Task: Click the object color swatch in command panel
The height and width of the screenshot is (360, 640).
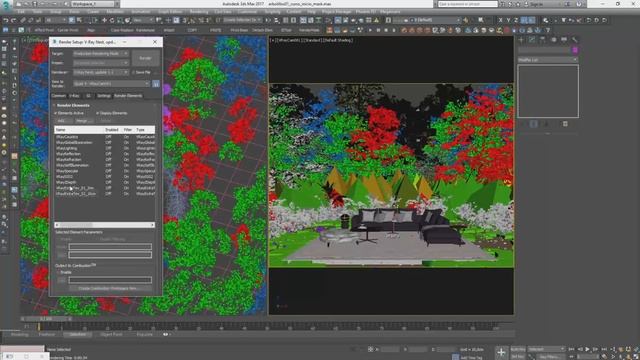Action: (x=575, y=50)
